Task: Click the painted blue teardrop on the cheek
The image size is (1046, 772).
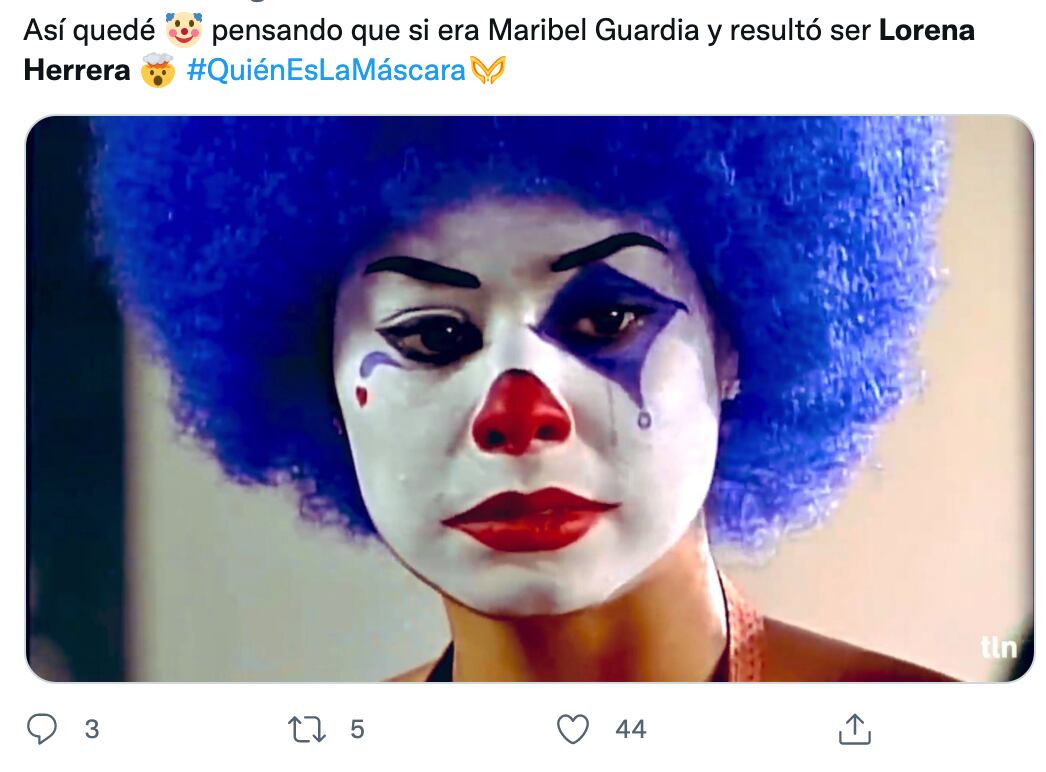Action: tap(644, 420)
